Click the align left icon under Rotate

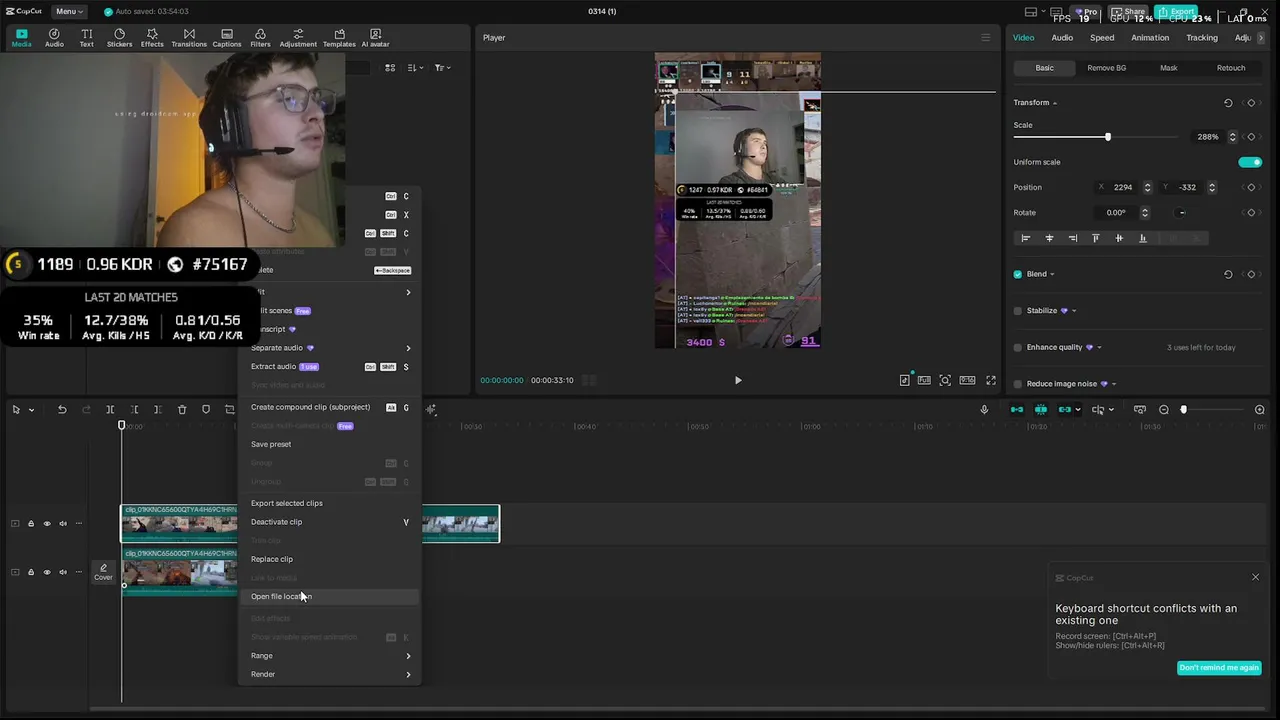tap(1025, 238)
